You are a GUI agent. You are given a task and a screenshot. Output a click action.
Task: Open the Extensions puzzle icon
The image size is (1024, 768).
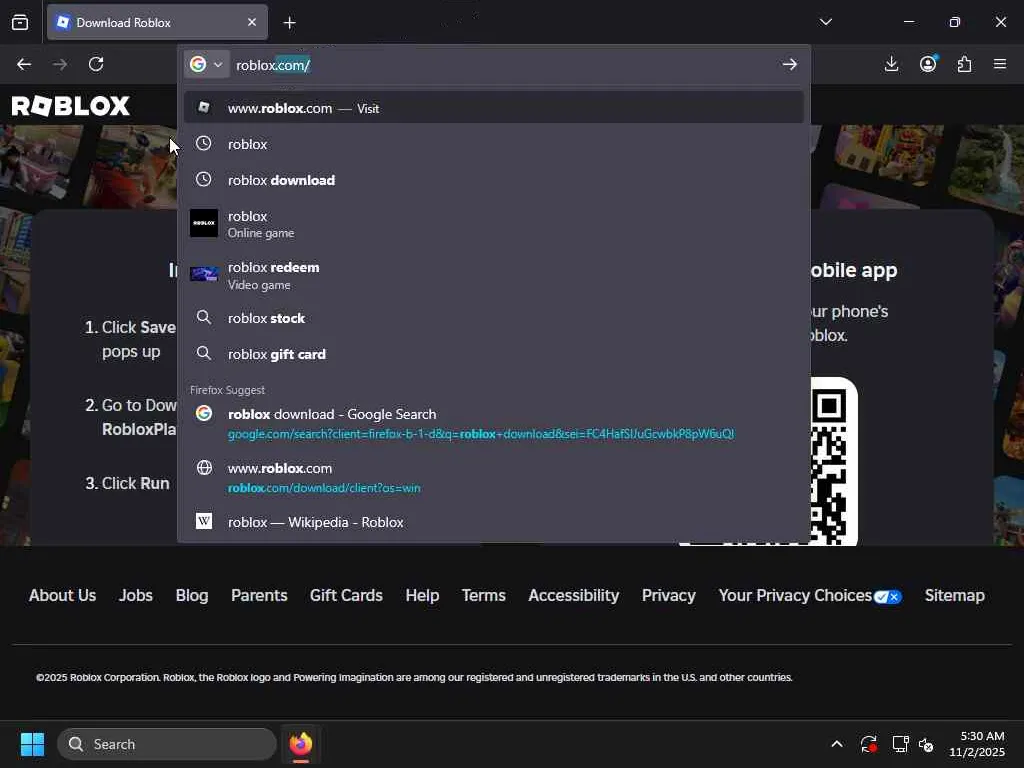click(964, 64)
